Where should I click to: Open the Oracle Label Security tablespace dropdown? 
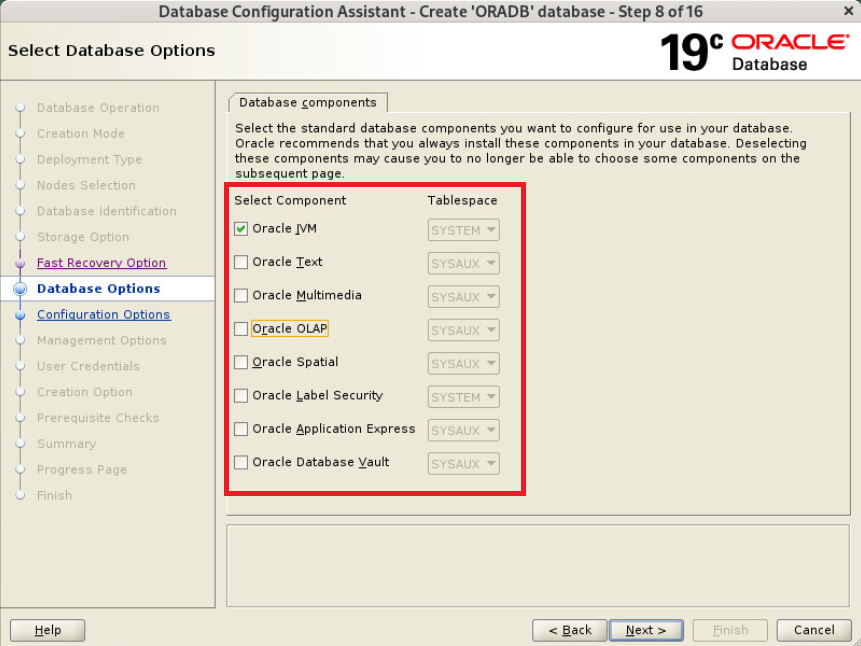463,397
